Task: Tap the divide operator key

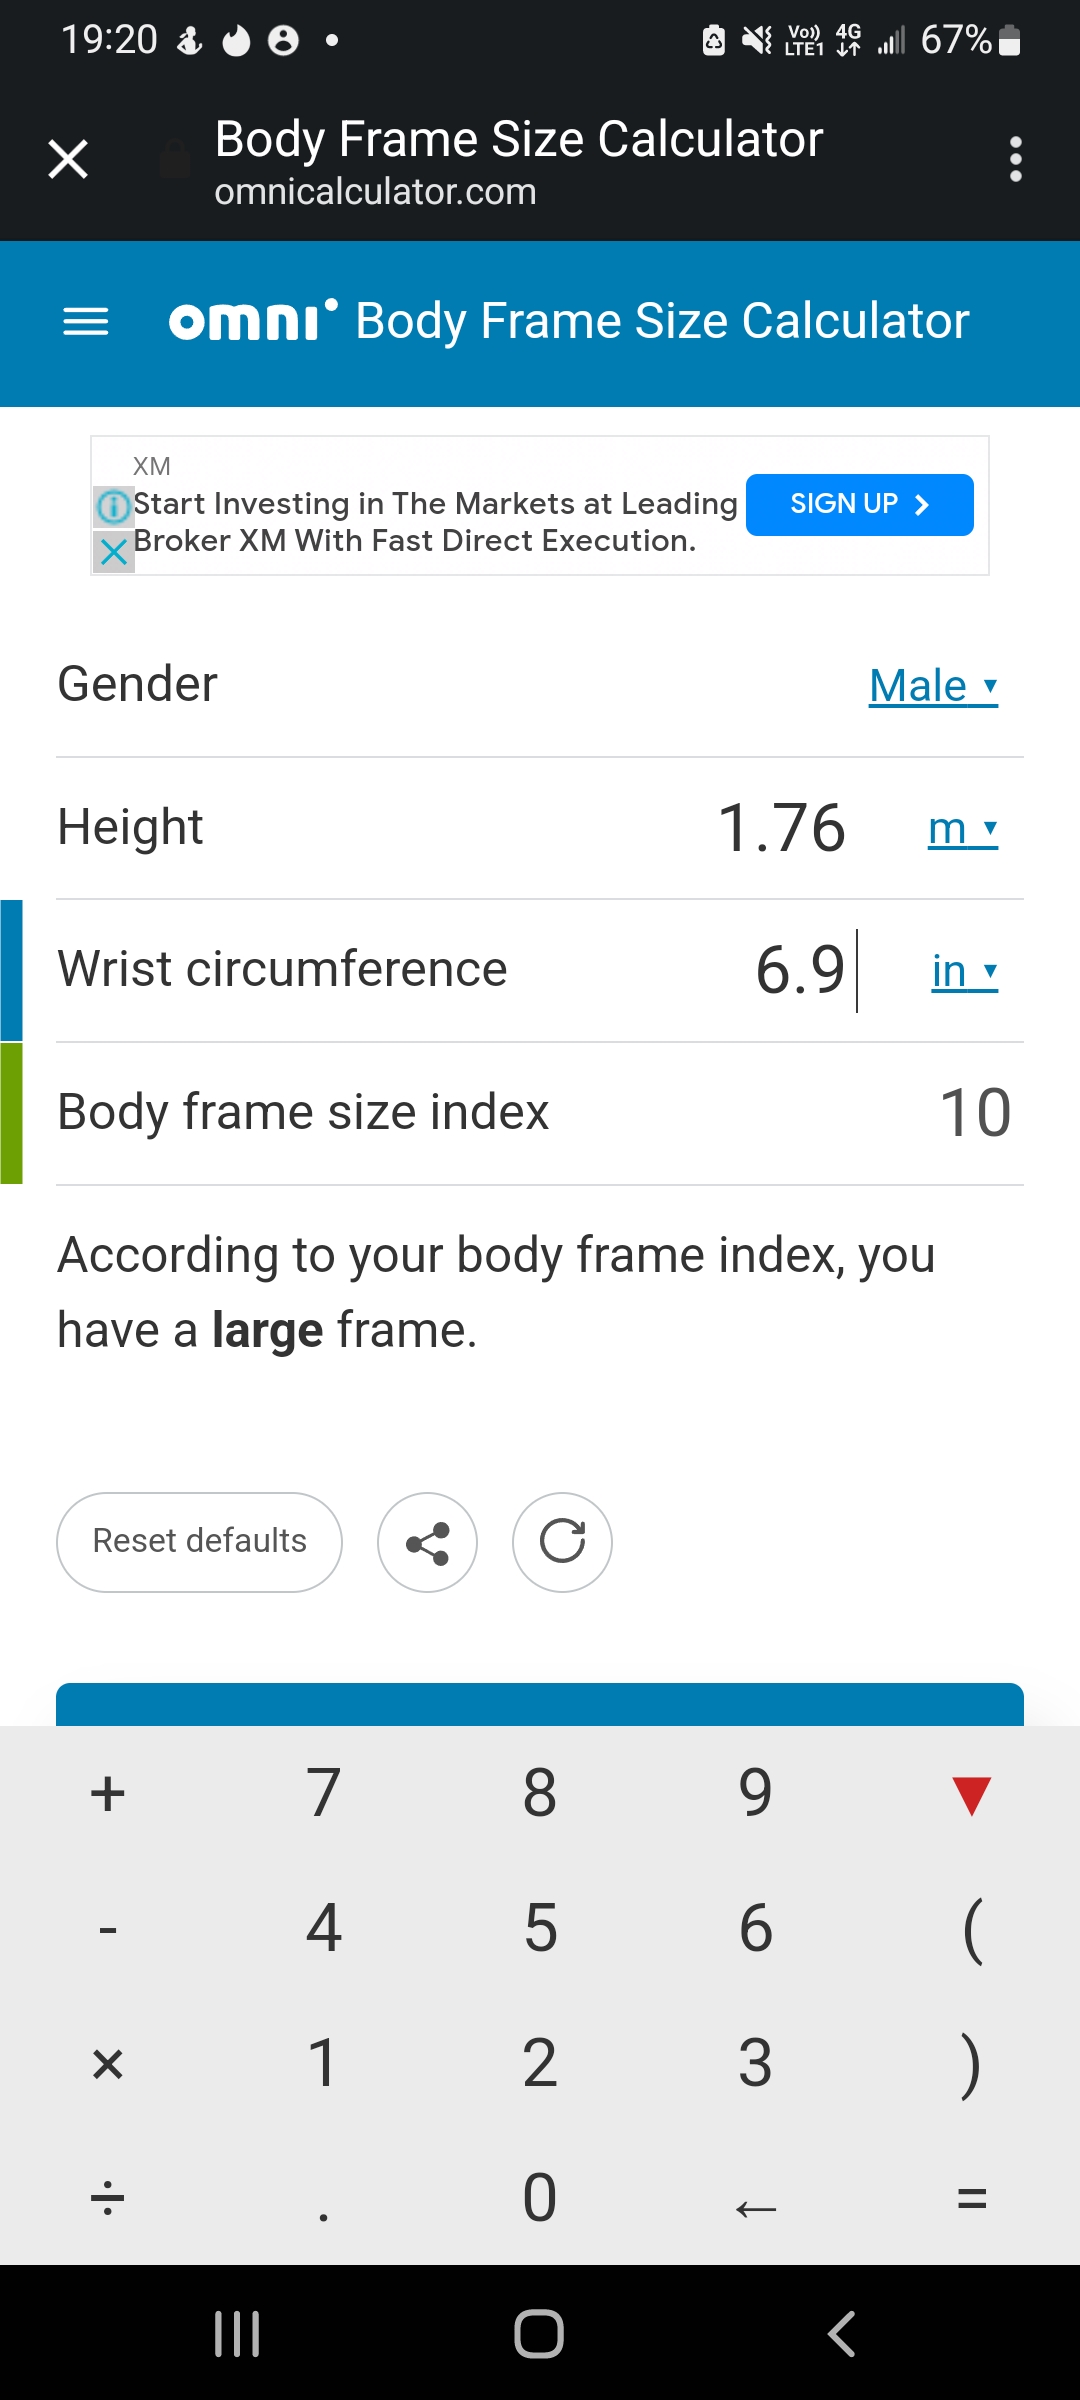Action: 108,2198
